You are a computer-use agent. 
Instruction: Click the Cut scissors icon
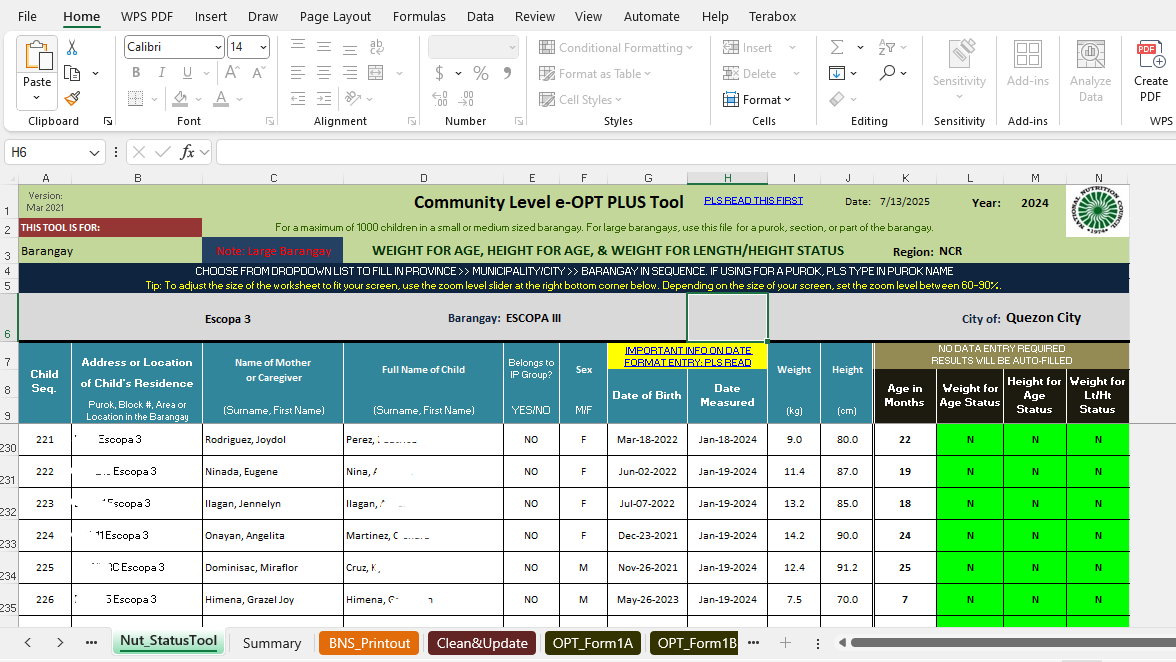click(x=72, y=48)
